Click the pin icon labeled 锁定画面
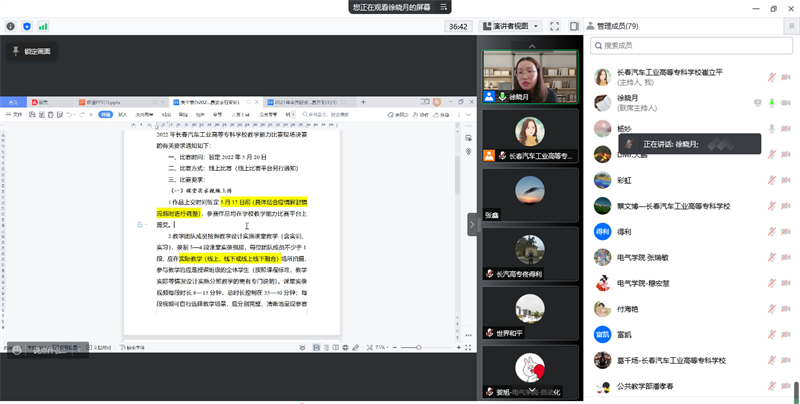Image resolution: width=800 pixels, height=404 pixels. (15, 50)
